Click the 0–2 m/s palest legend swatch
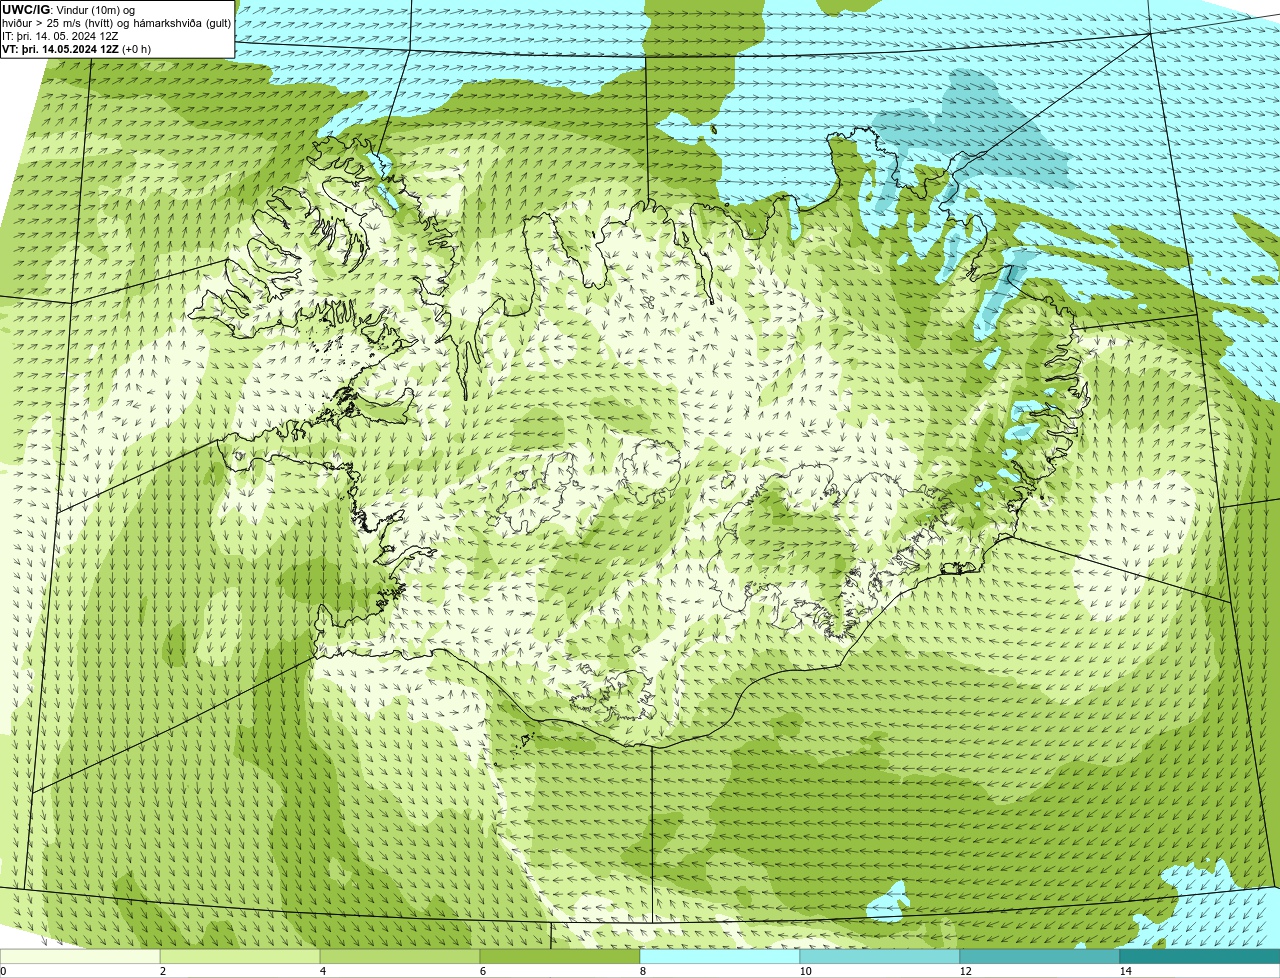 coord(80,956)
